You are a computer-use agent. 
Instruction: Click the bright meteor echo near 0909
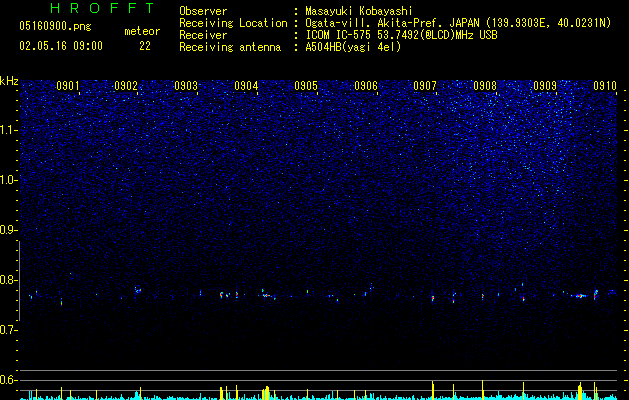(x=580, y=296)
